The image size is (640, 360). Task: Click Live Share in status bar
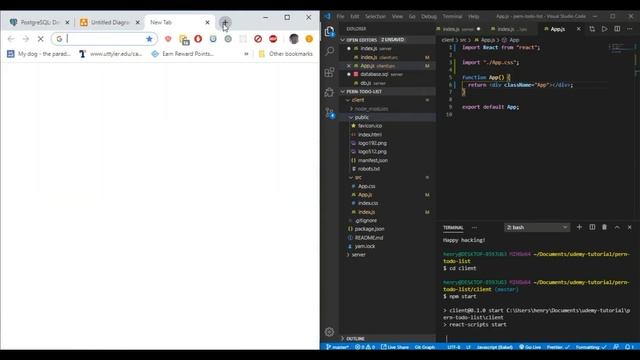pyautogui.click(x=395, y=347)
